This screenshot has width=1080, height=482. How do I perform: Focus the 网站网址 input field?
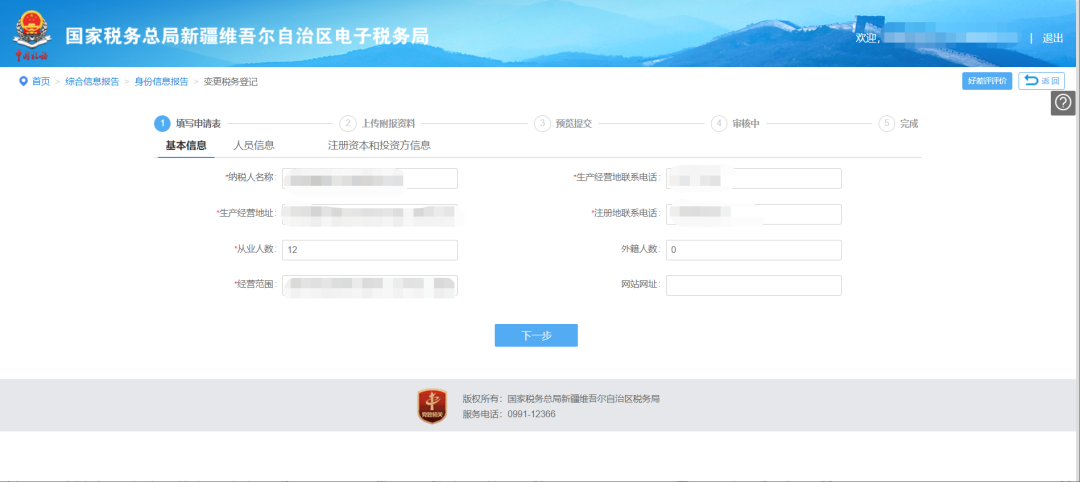(753, 286)
